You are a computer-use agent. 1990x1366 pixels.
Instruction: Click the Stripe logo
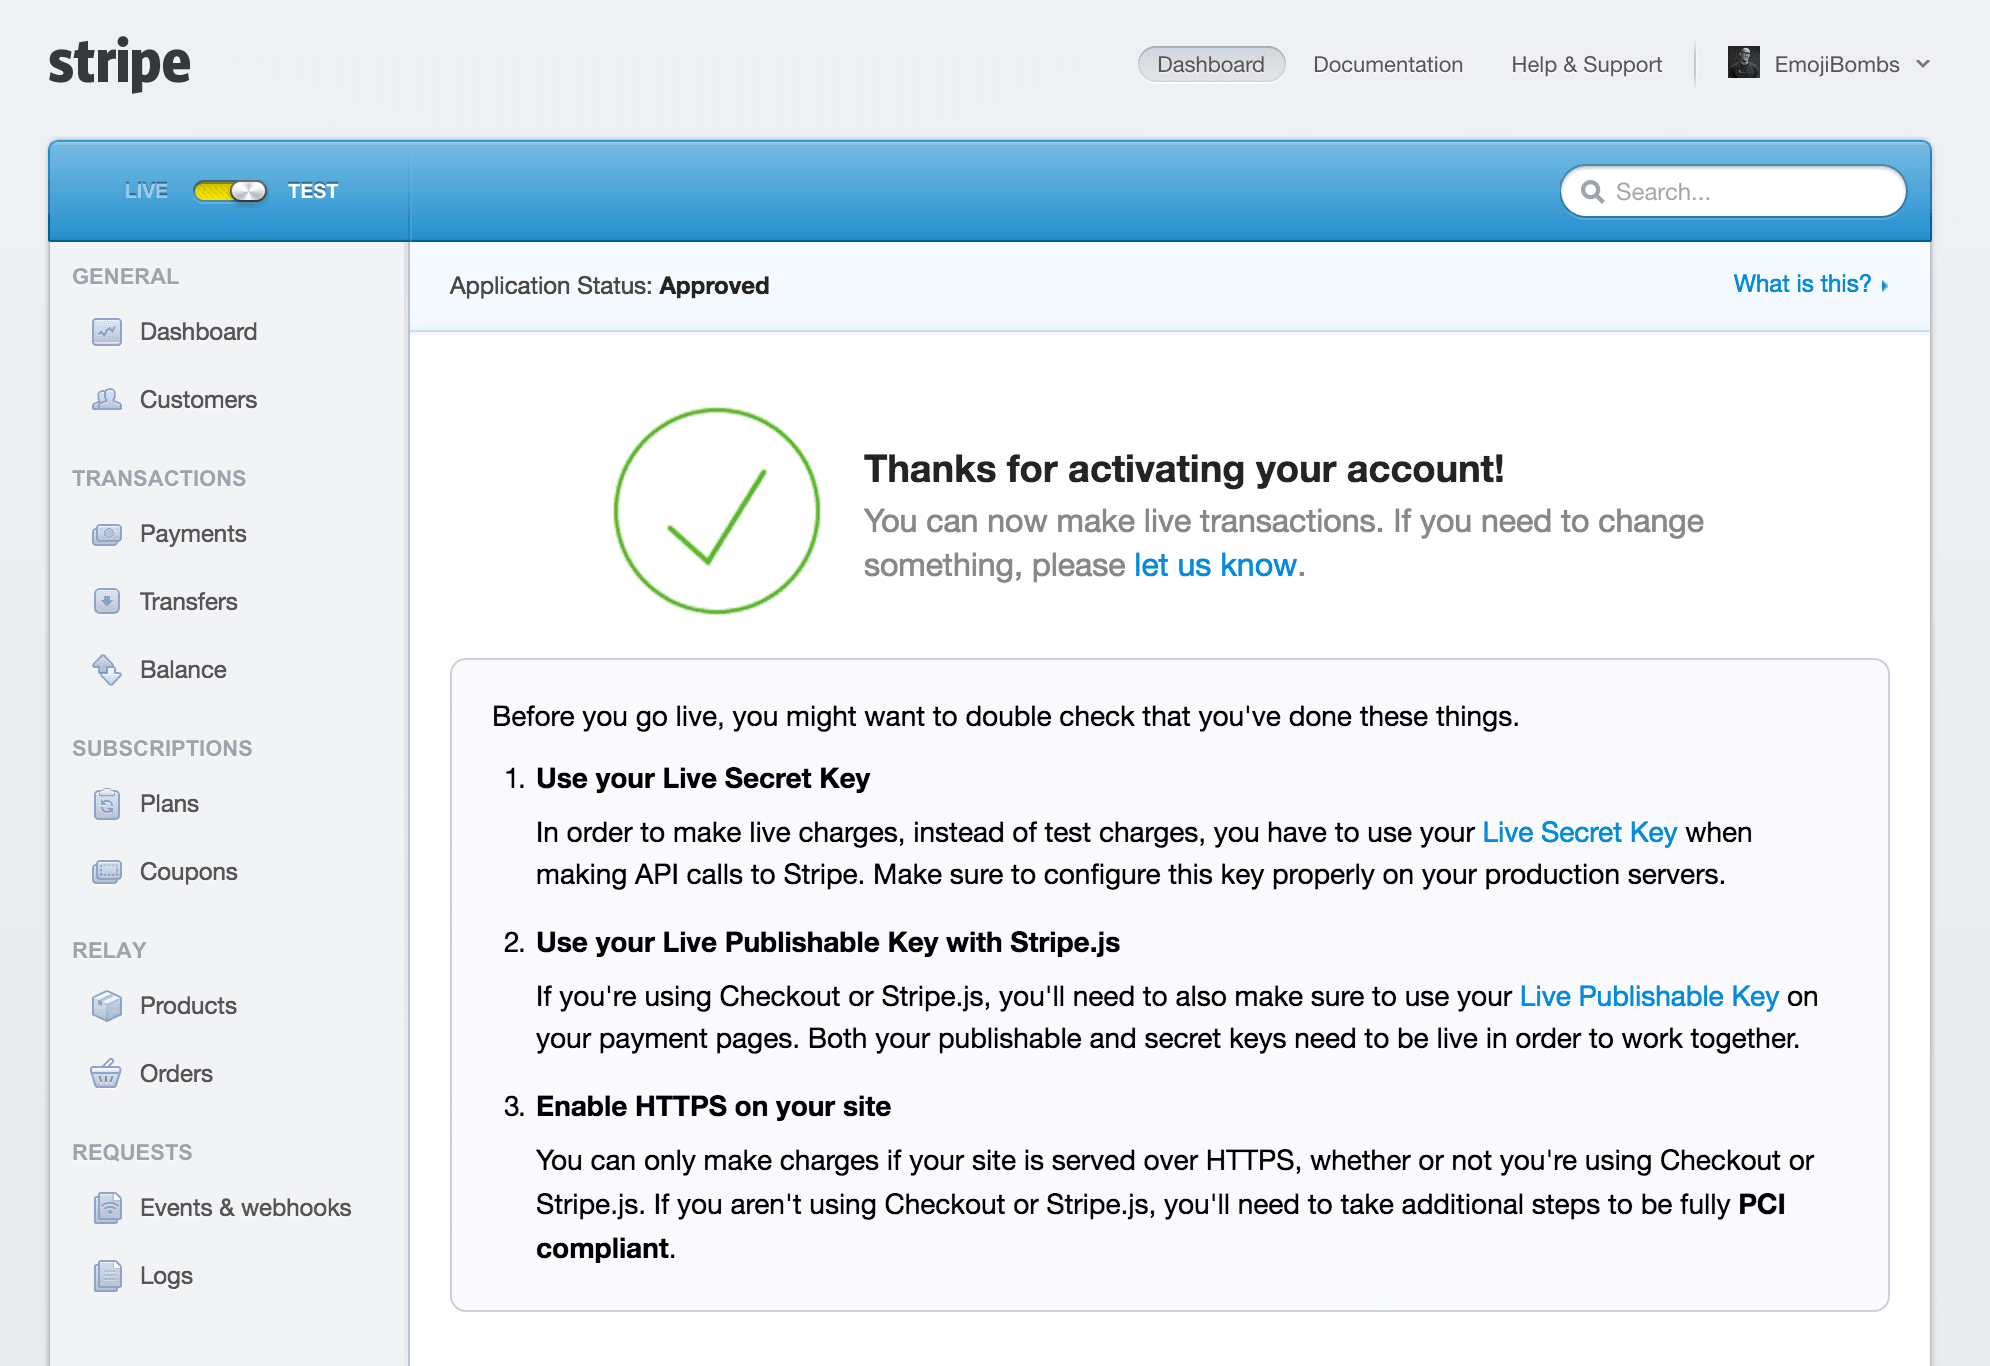coord(120,63)
